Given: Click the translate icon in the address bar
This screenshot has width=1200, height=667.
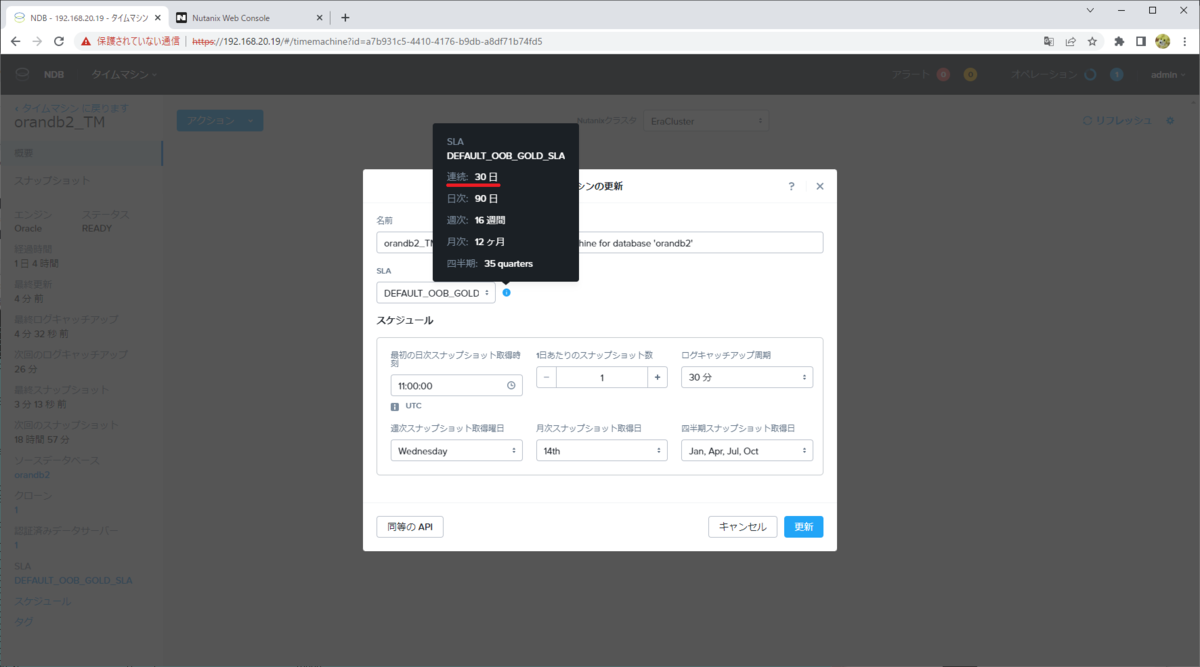Looking at the screenshot, I should coord(1048,41).
